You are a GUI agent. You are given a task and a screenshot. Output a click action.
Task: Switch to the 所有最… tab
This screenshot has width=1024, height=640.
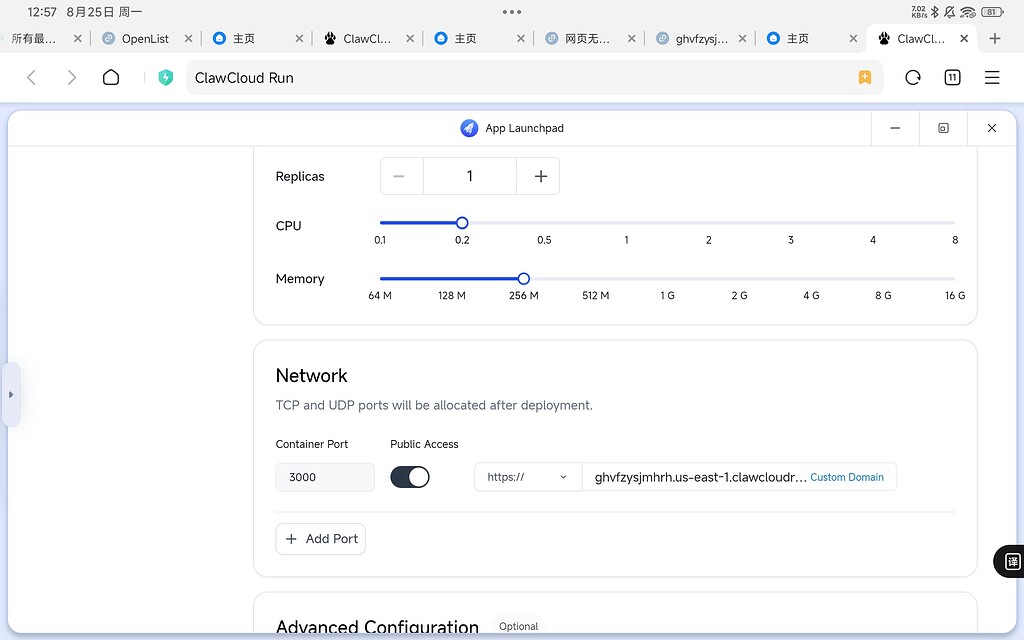click(34, 39)
